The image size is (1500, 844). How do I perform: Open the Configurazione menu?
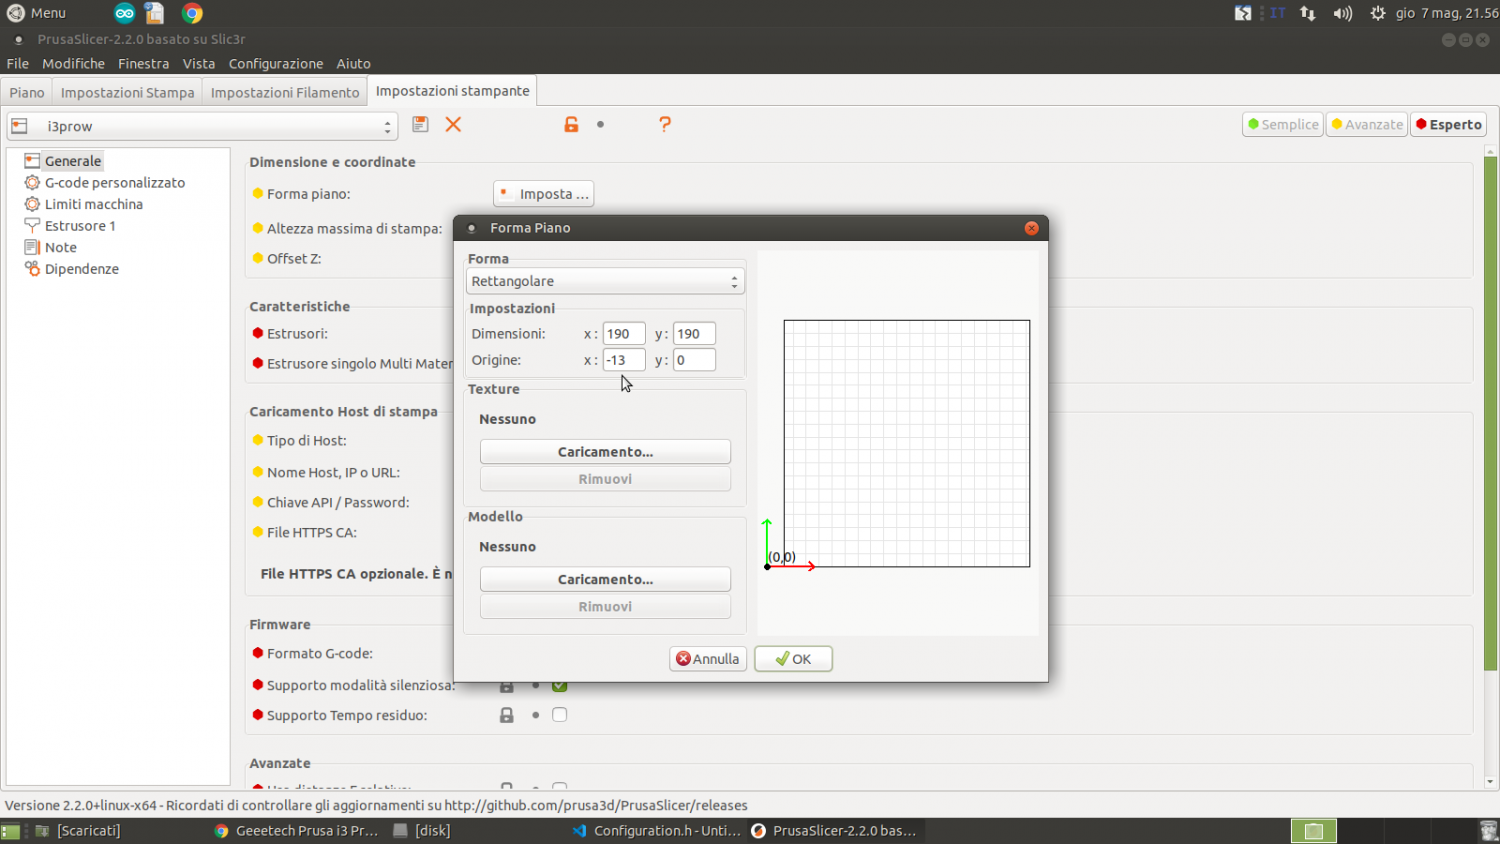(275, 63)
